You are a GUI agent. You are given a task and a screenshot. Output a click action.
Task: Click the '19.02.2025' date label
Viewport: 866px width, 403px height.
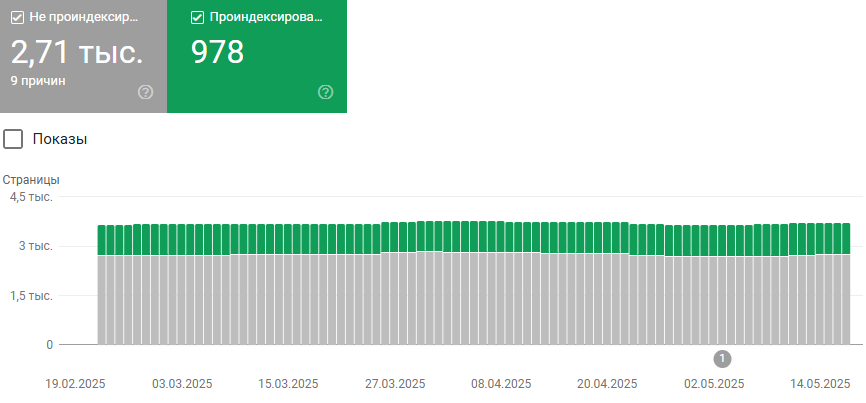[75, 384]
